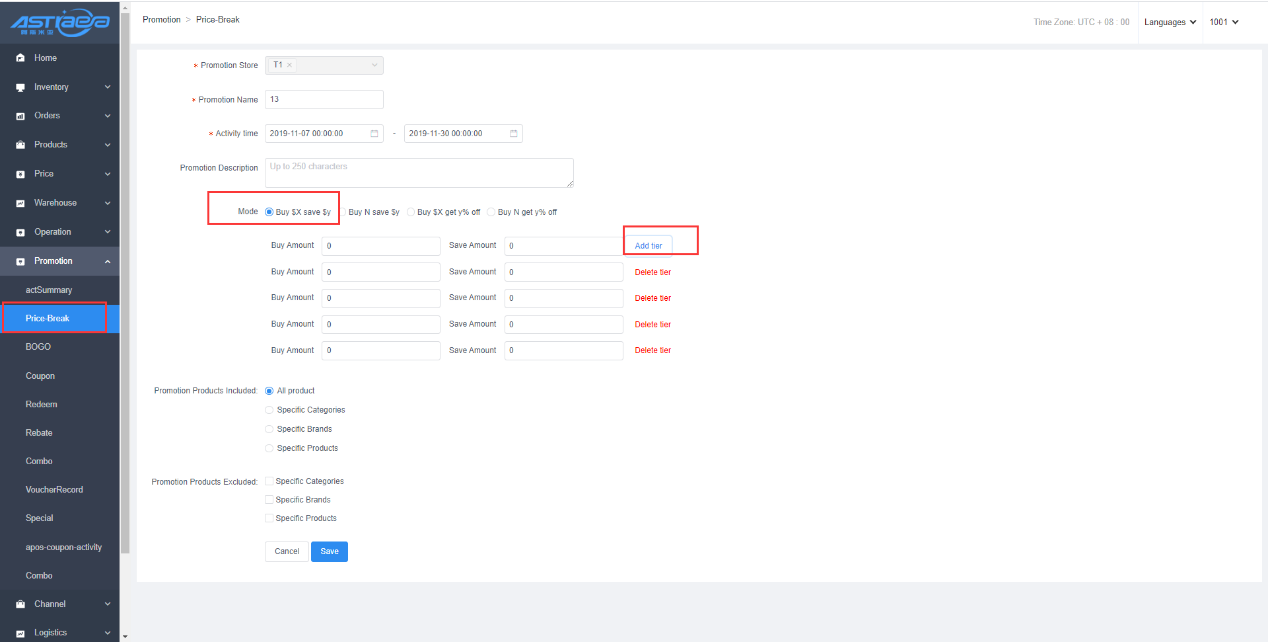This screenshot has width=1268, height=642.
Task: Click the Orders icon in sidebar
Action: (20, 116)
